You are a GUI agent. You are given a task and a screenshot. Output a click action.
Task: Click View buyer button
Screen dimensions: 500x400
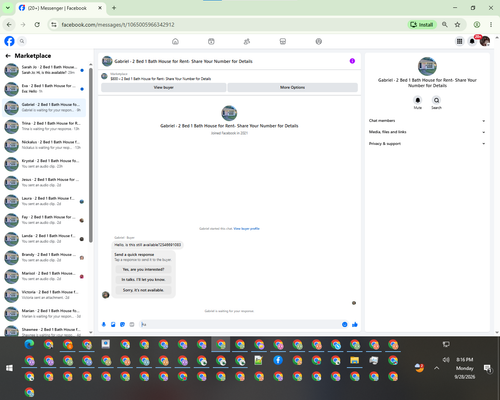164,87
